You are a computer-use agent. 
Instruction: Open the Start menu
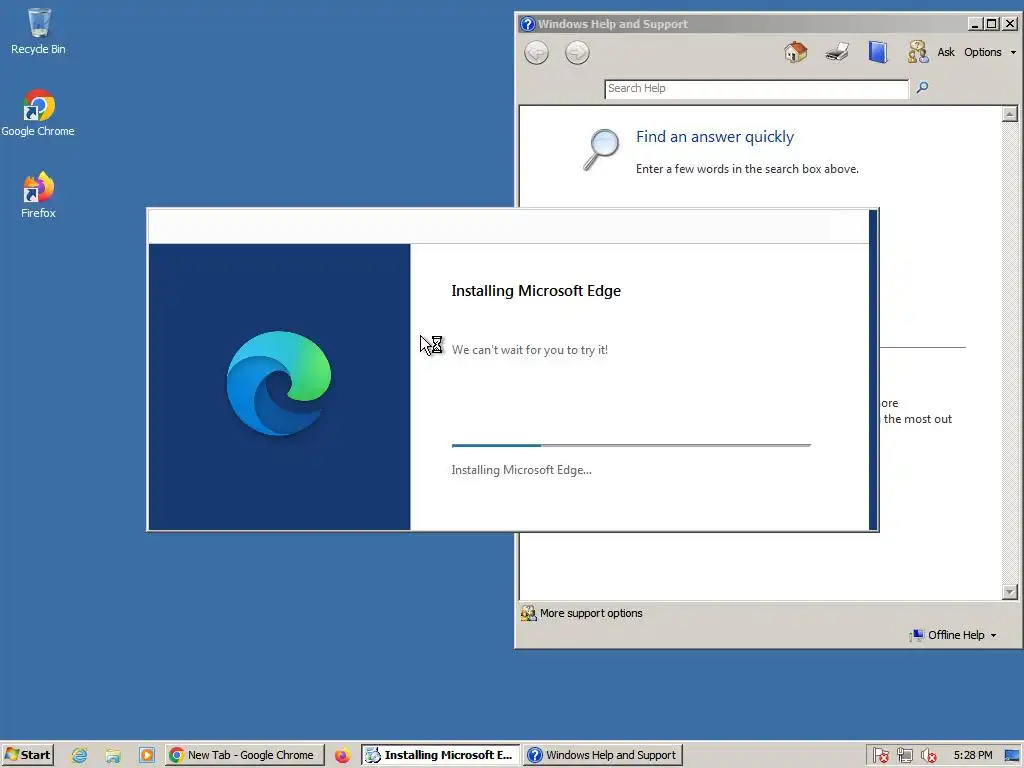[x=27, y=755]
